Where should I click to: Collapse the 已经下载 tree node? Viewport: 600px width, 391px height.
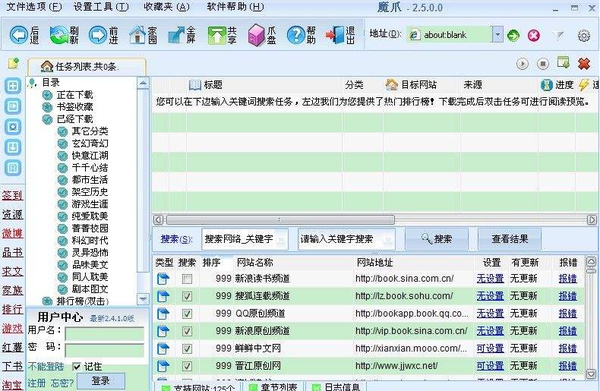(x=47, y=119)
